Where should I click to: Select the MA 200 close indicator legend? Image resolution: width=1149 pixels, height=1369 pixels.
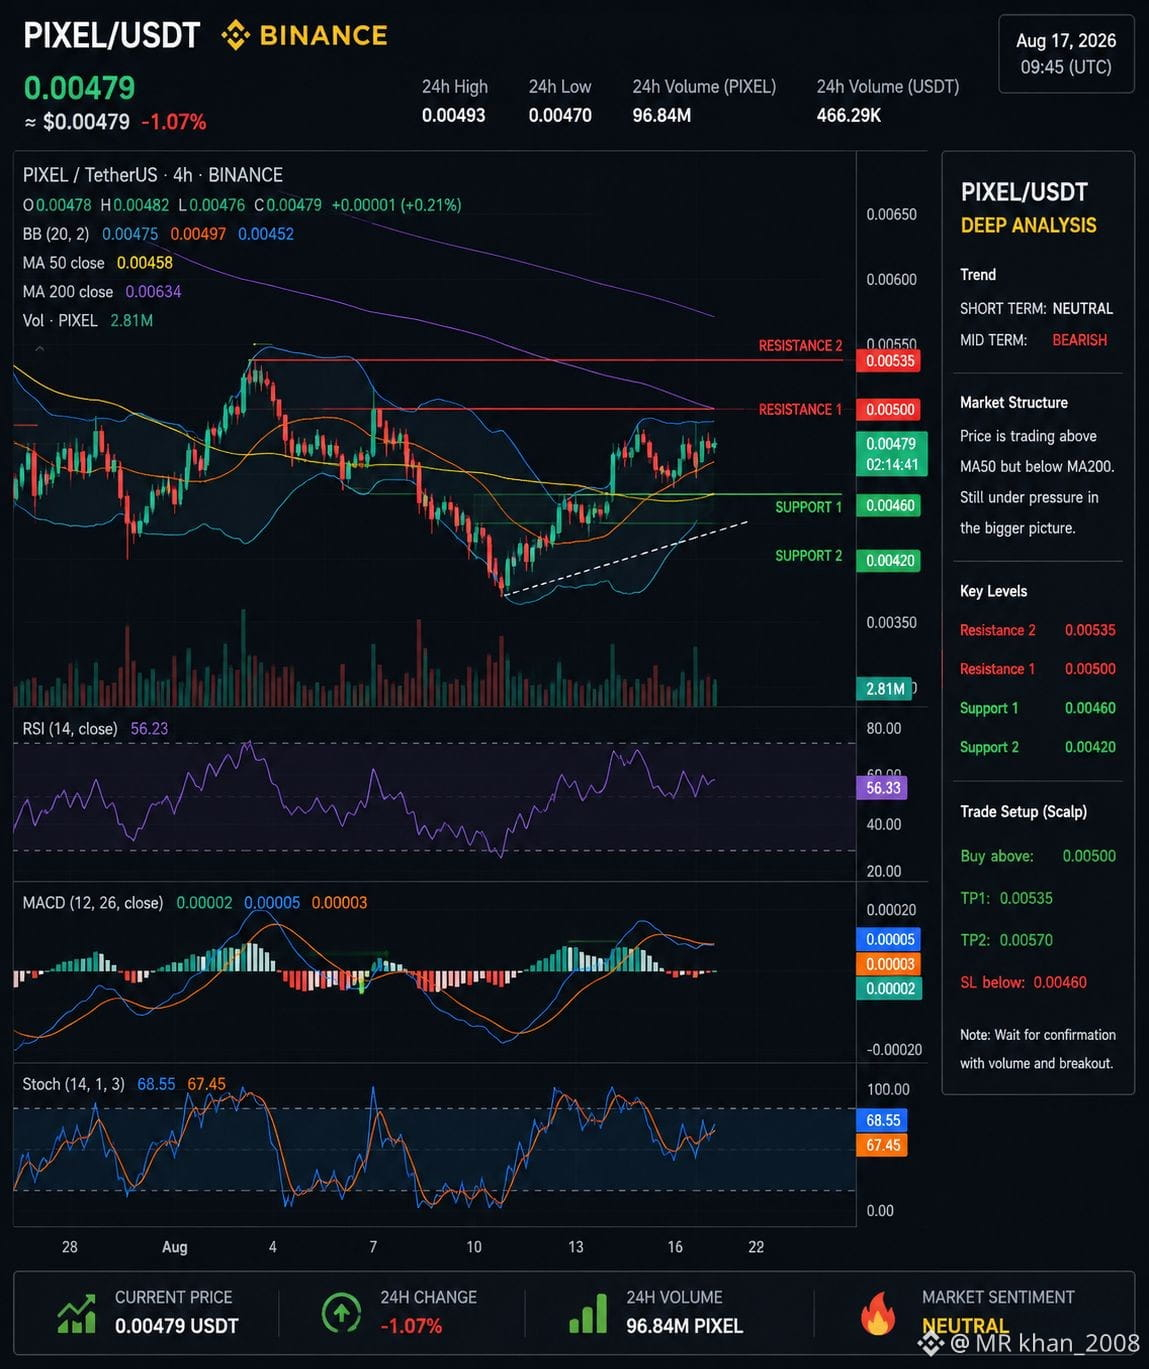pyautogui.click(x=102, y=292)
